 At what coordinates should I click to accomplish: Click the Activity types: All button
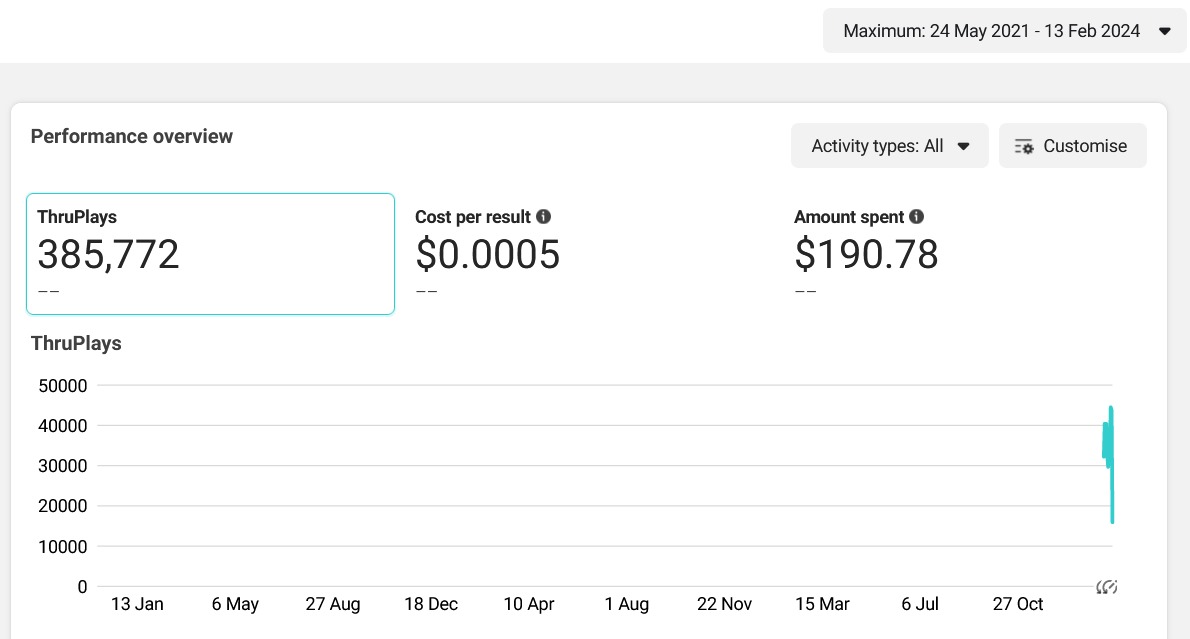coord(889,146)
